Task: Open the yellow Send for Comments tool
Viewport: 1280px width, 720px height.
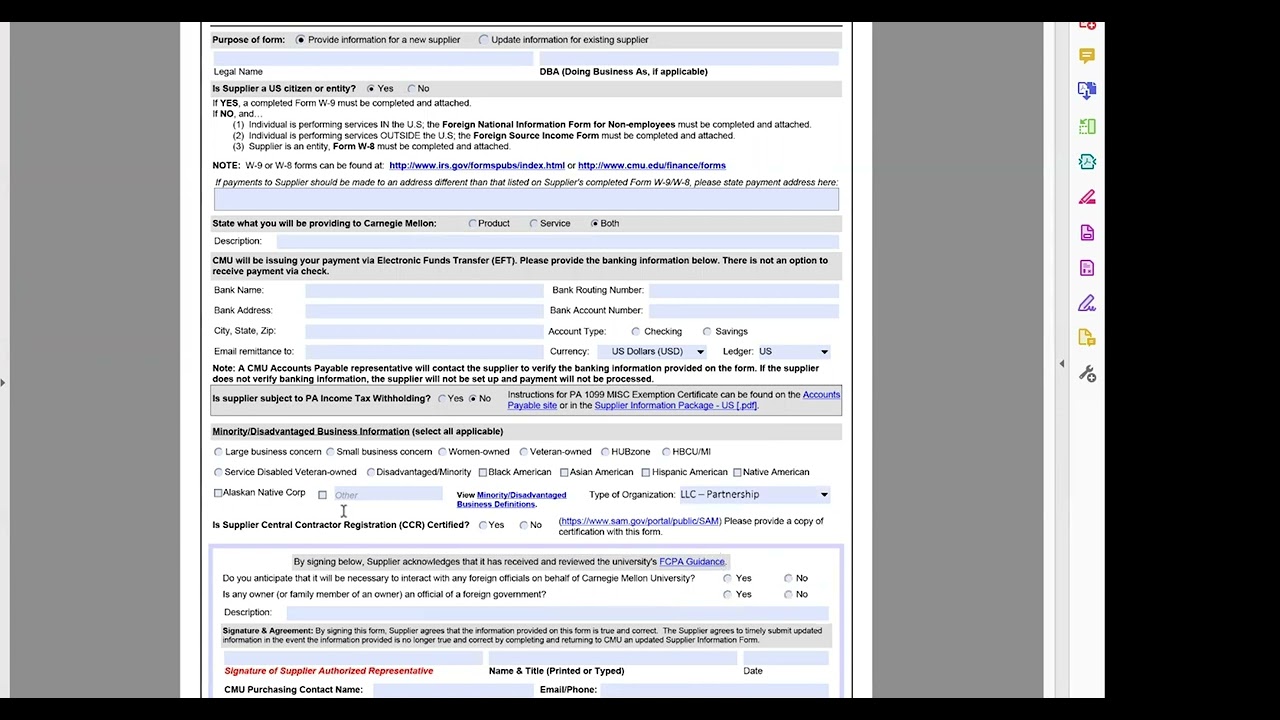Action: tap(1087, 338)
